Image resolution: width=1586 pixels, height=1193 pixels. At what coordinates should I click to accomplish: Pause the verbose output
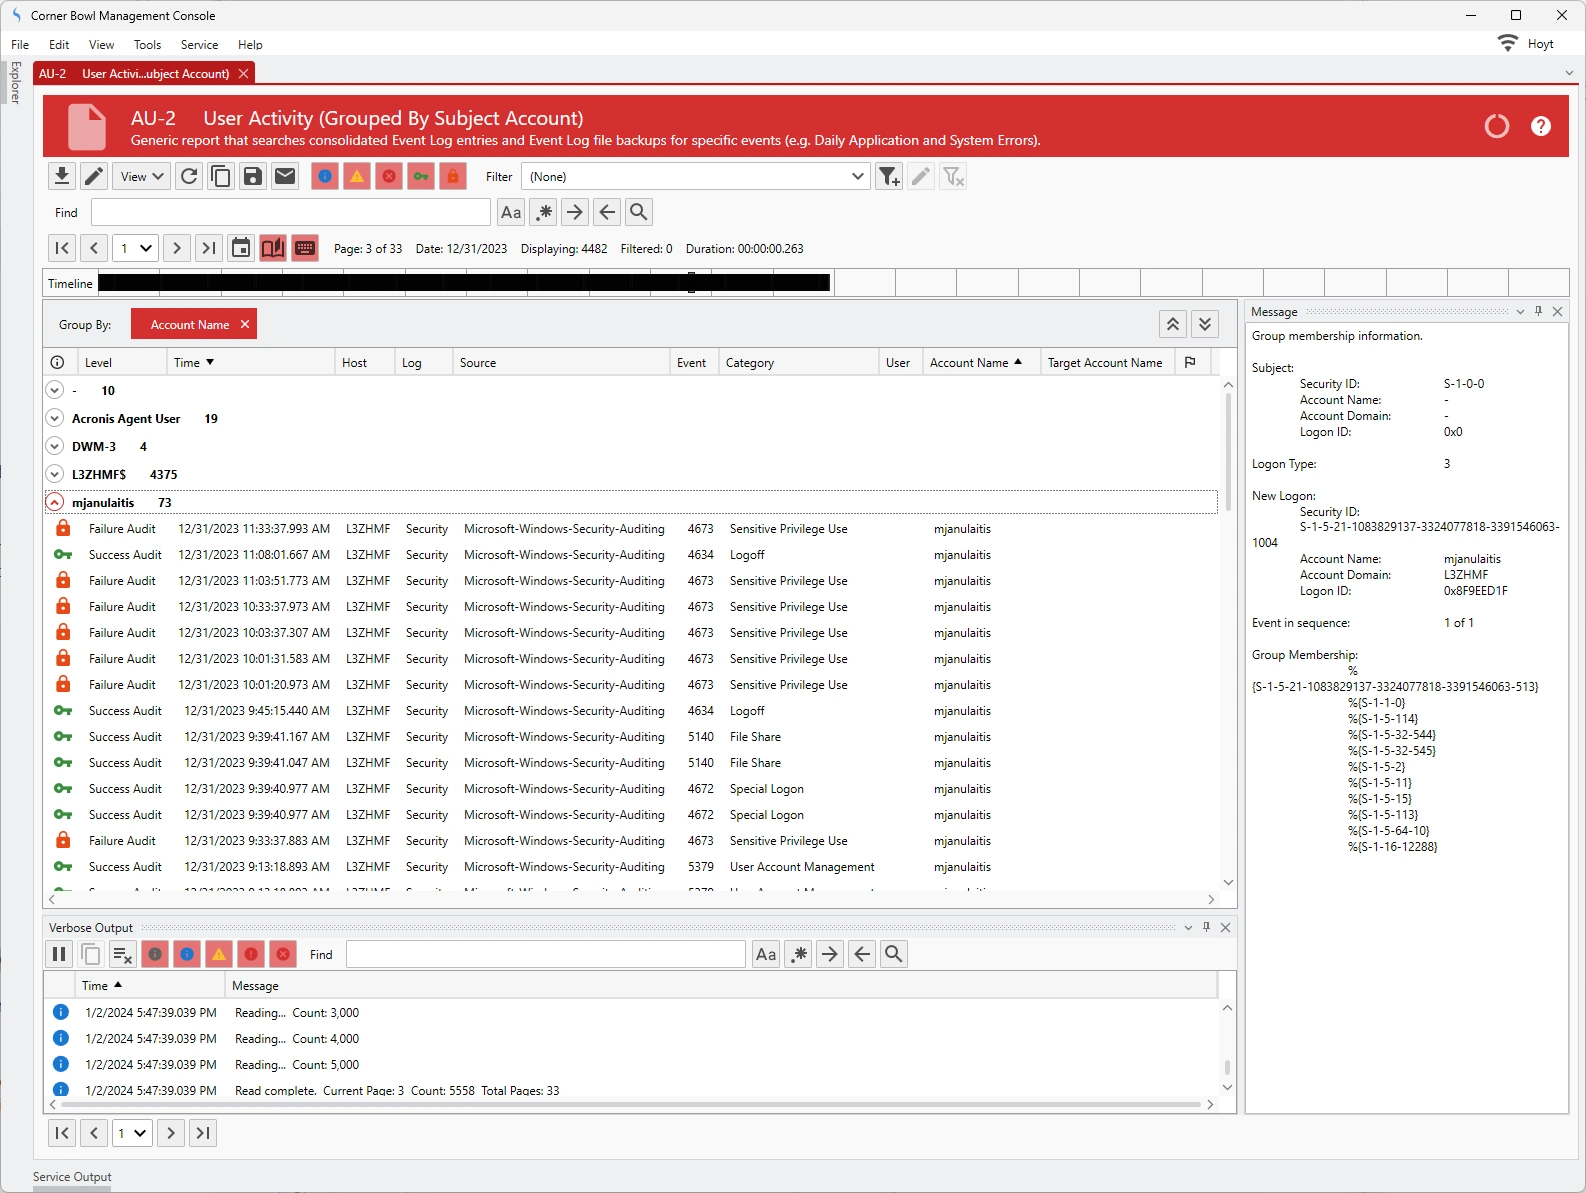click(59, 954)
